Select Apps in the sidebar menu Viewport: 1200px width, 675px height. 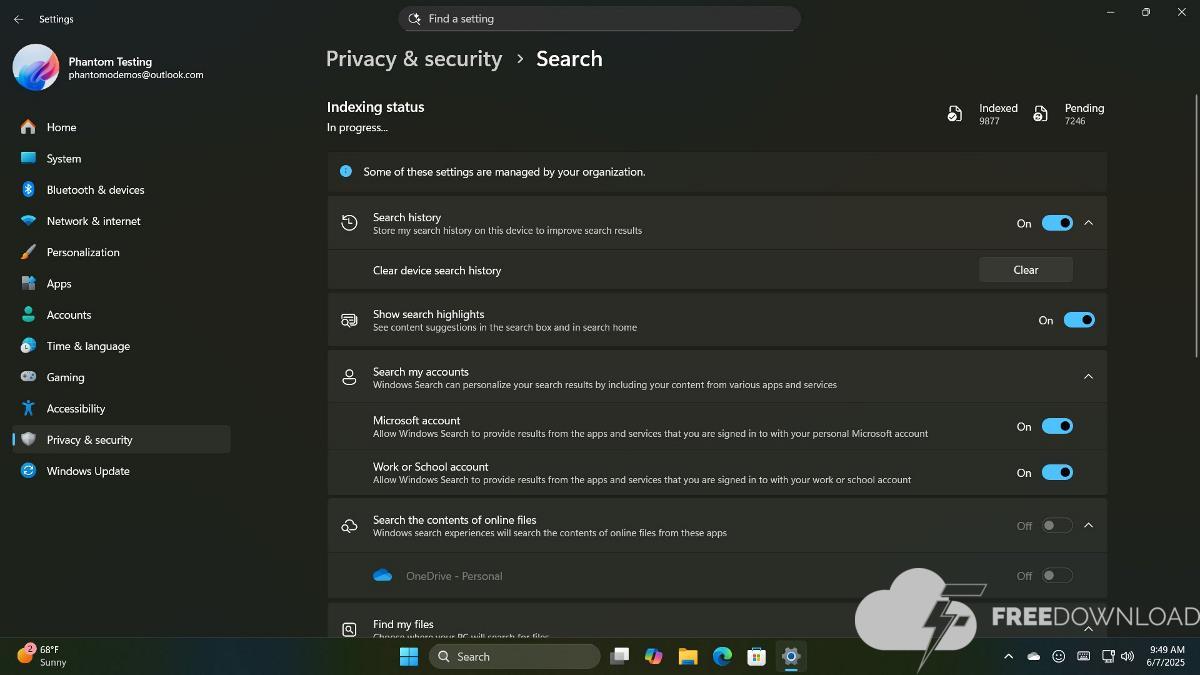[59, 284]
